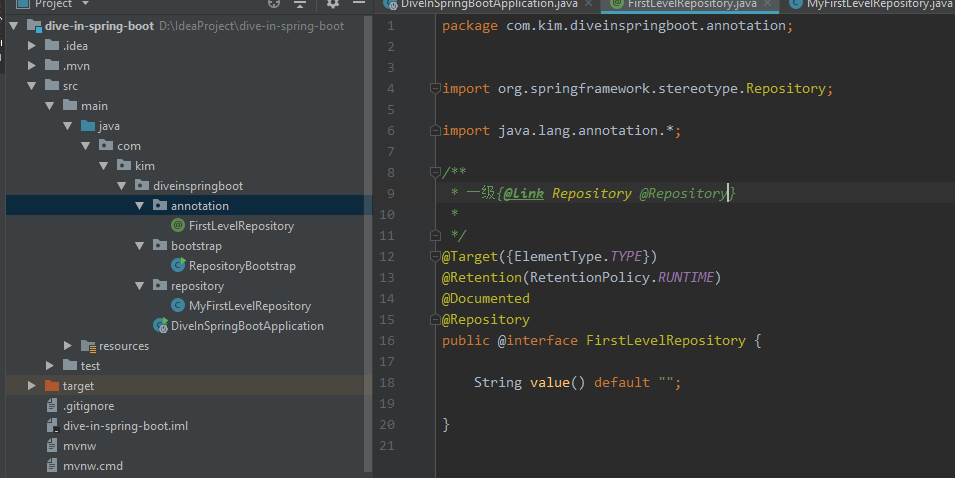The image size is (955, 478).
Task: Hide the Project tool window with minimize icon
Action: 357,4
